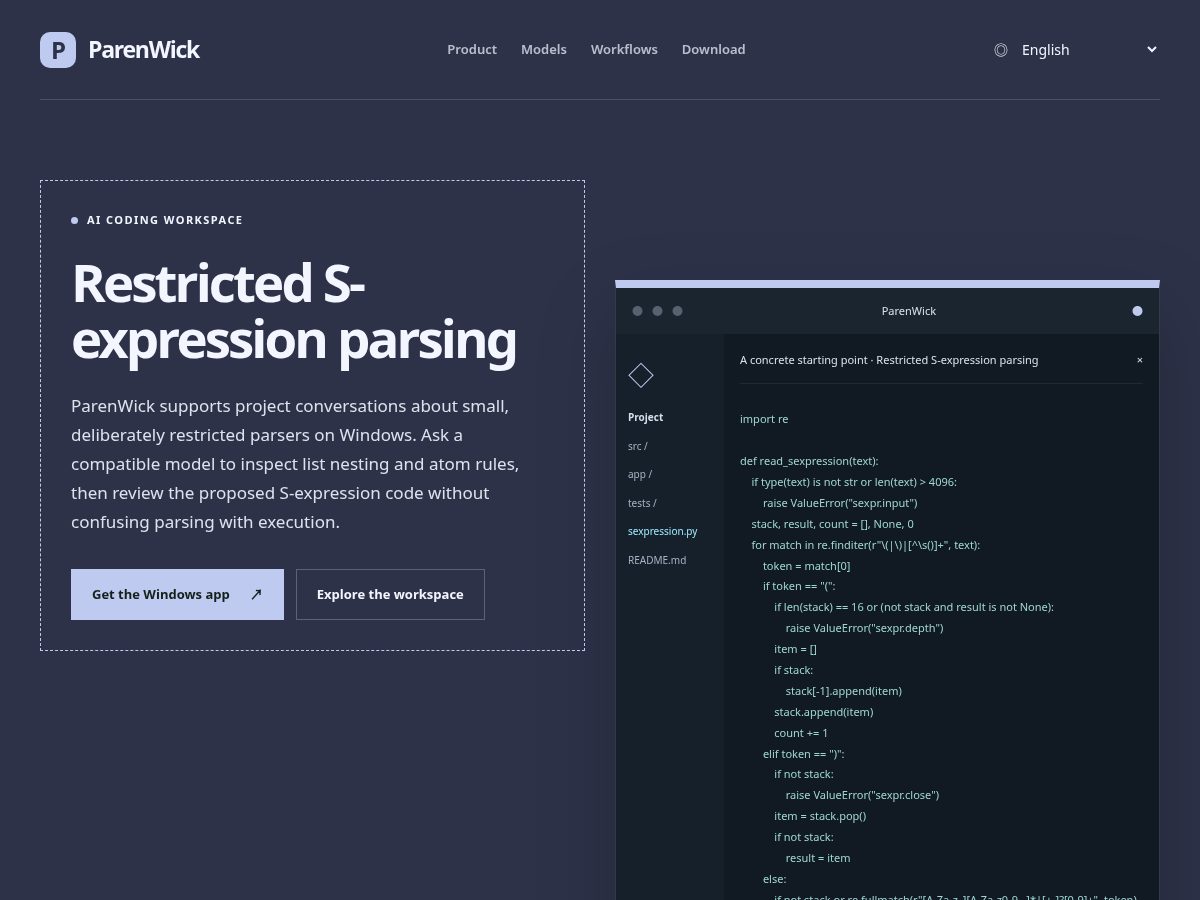The height and width of the screenshot is (900, 1200).
Task: Click the 'result = item' code line
Action: click(x=818, y=858)
